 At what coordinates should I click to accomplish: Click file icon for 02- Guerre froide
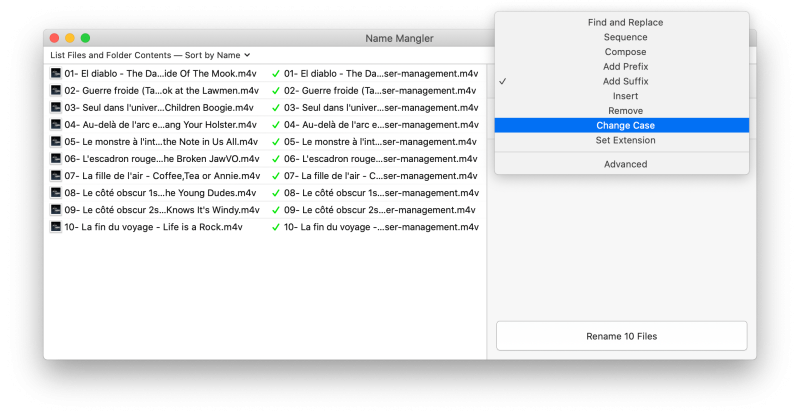pos(56,90)
